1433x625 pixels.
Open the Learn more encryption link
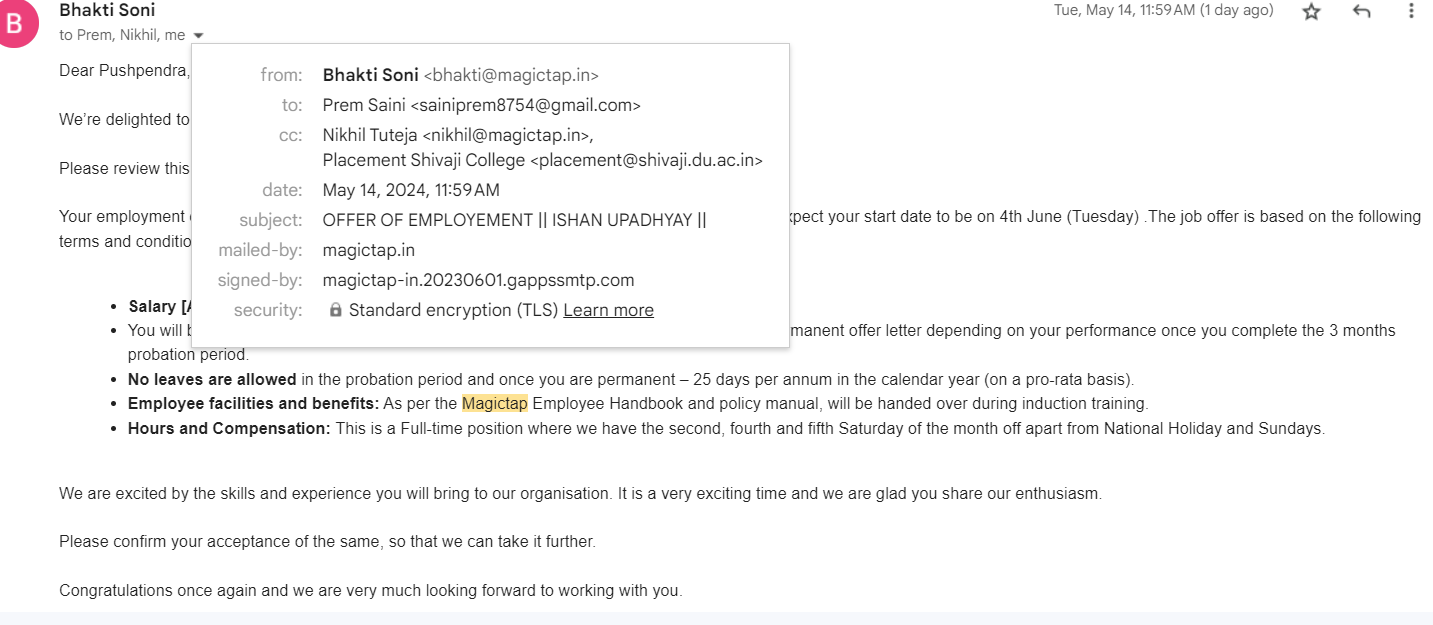pos(608,310)
